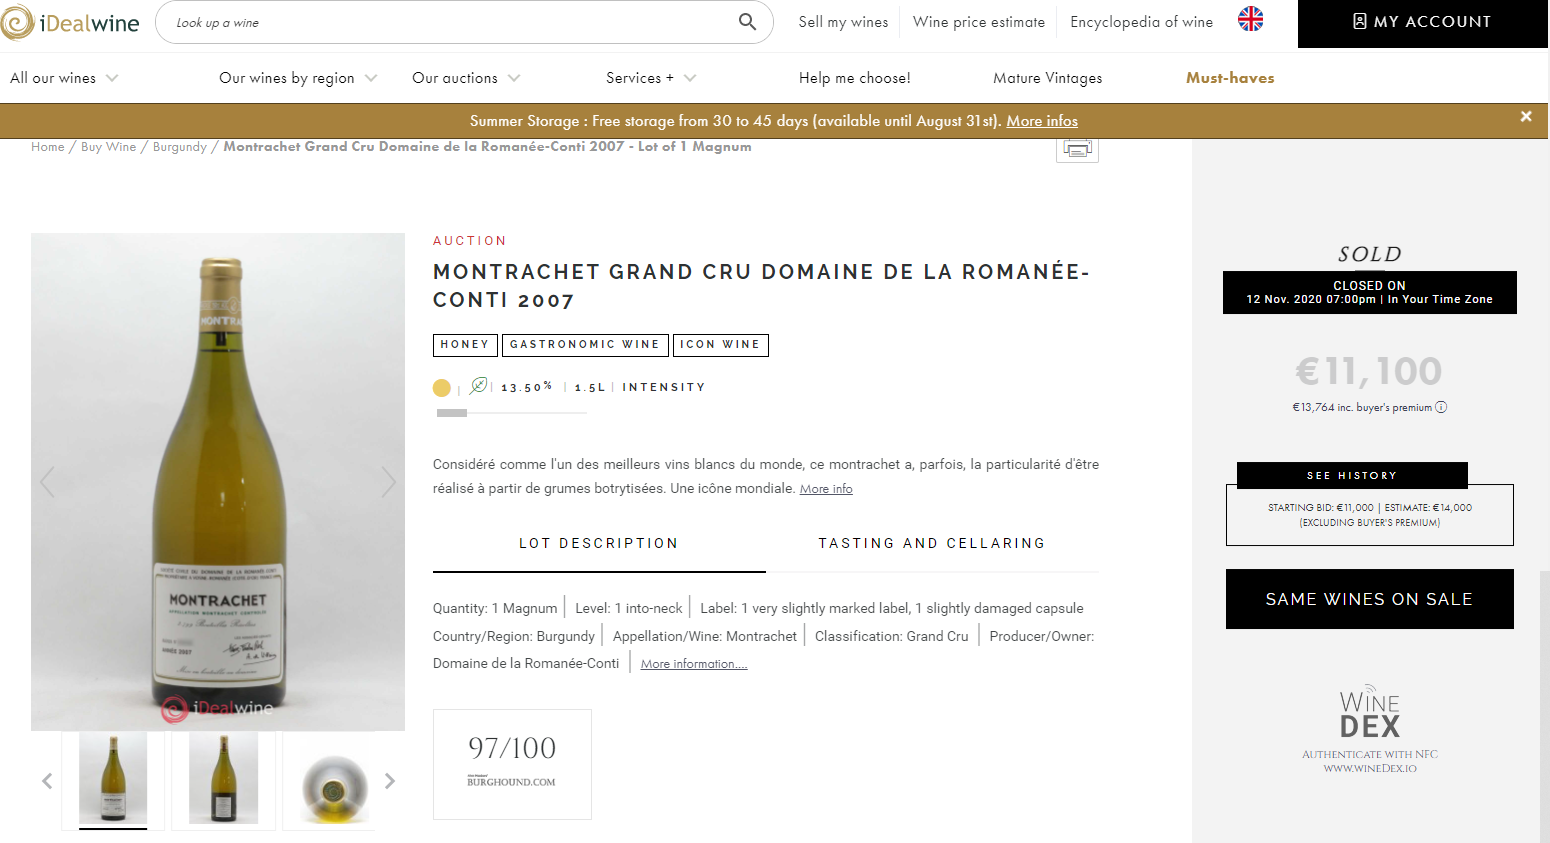Click Same Wines On Sale button
Screen dimensions: 1550x843
[x=1369, y=599]
